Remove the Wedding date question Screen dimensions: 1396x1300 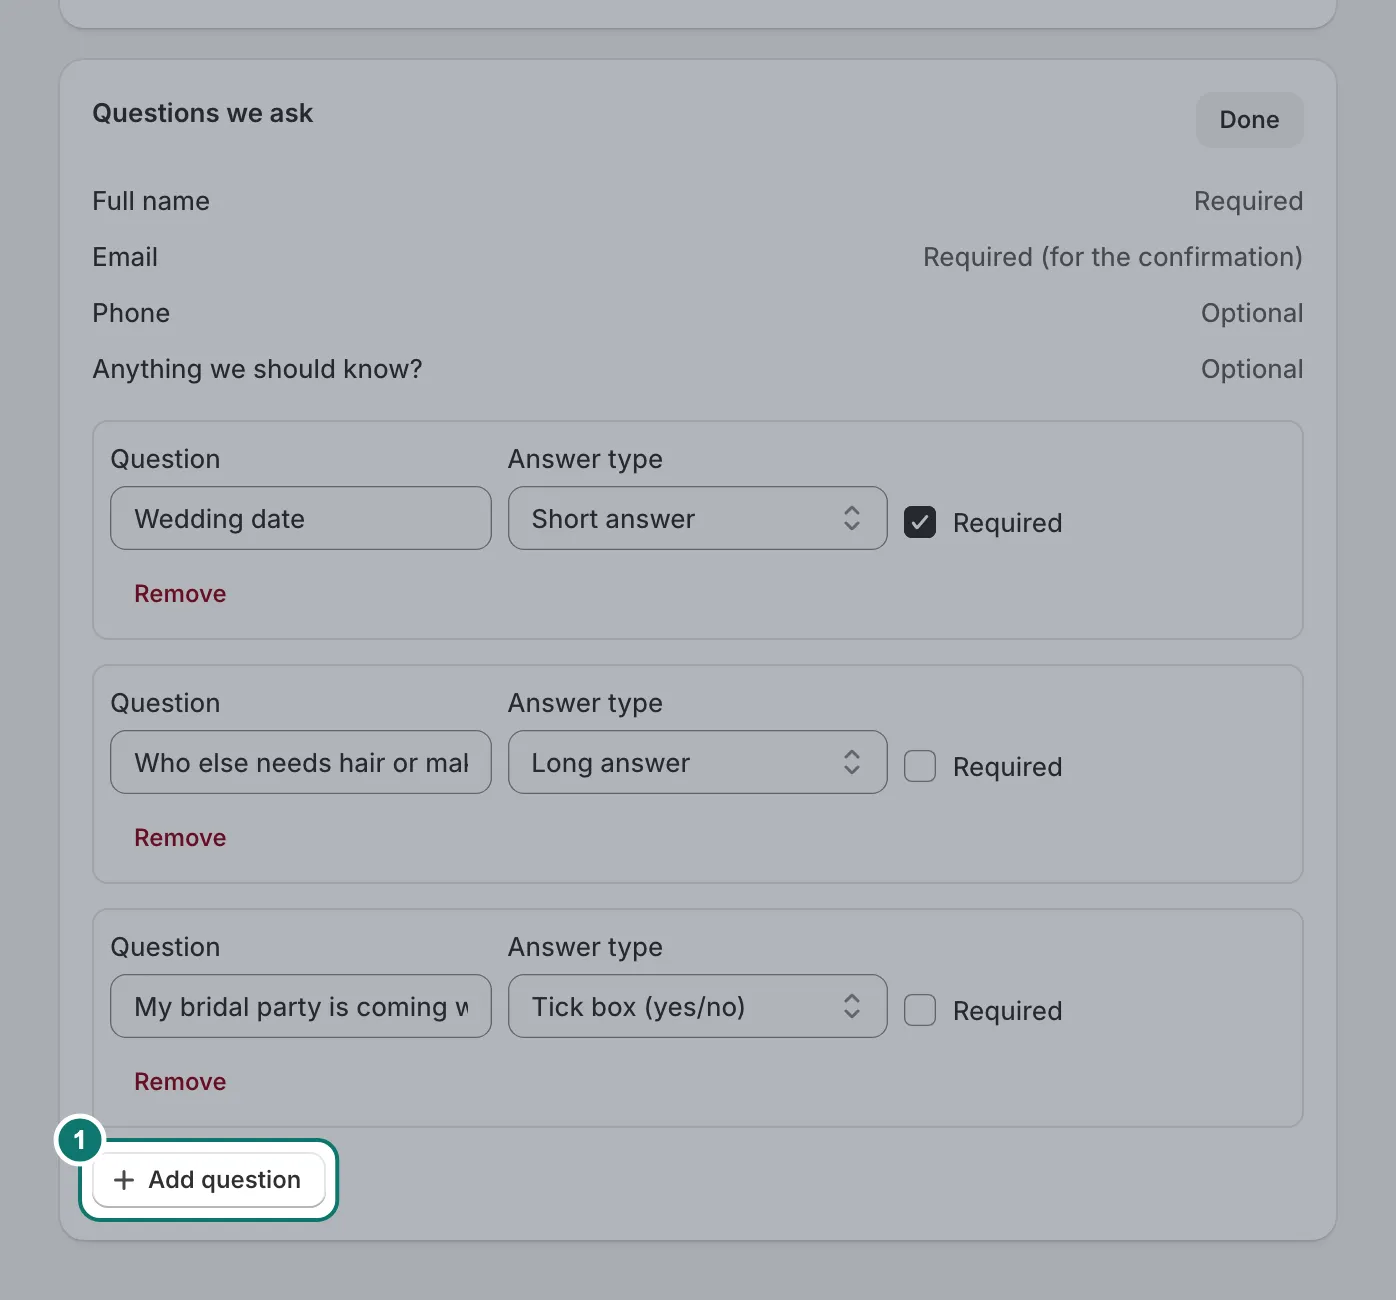tap(180, 594)
